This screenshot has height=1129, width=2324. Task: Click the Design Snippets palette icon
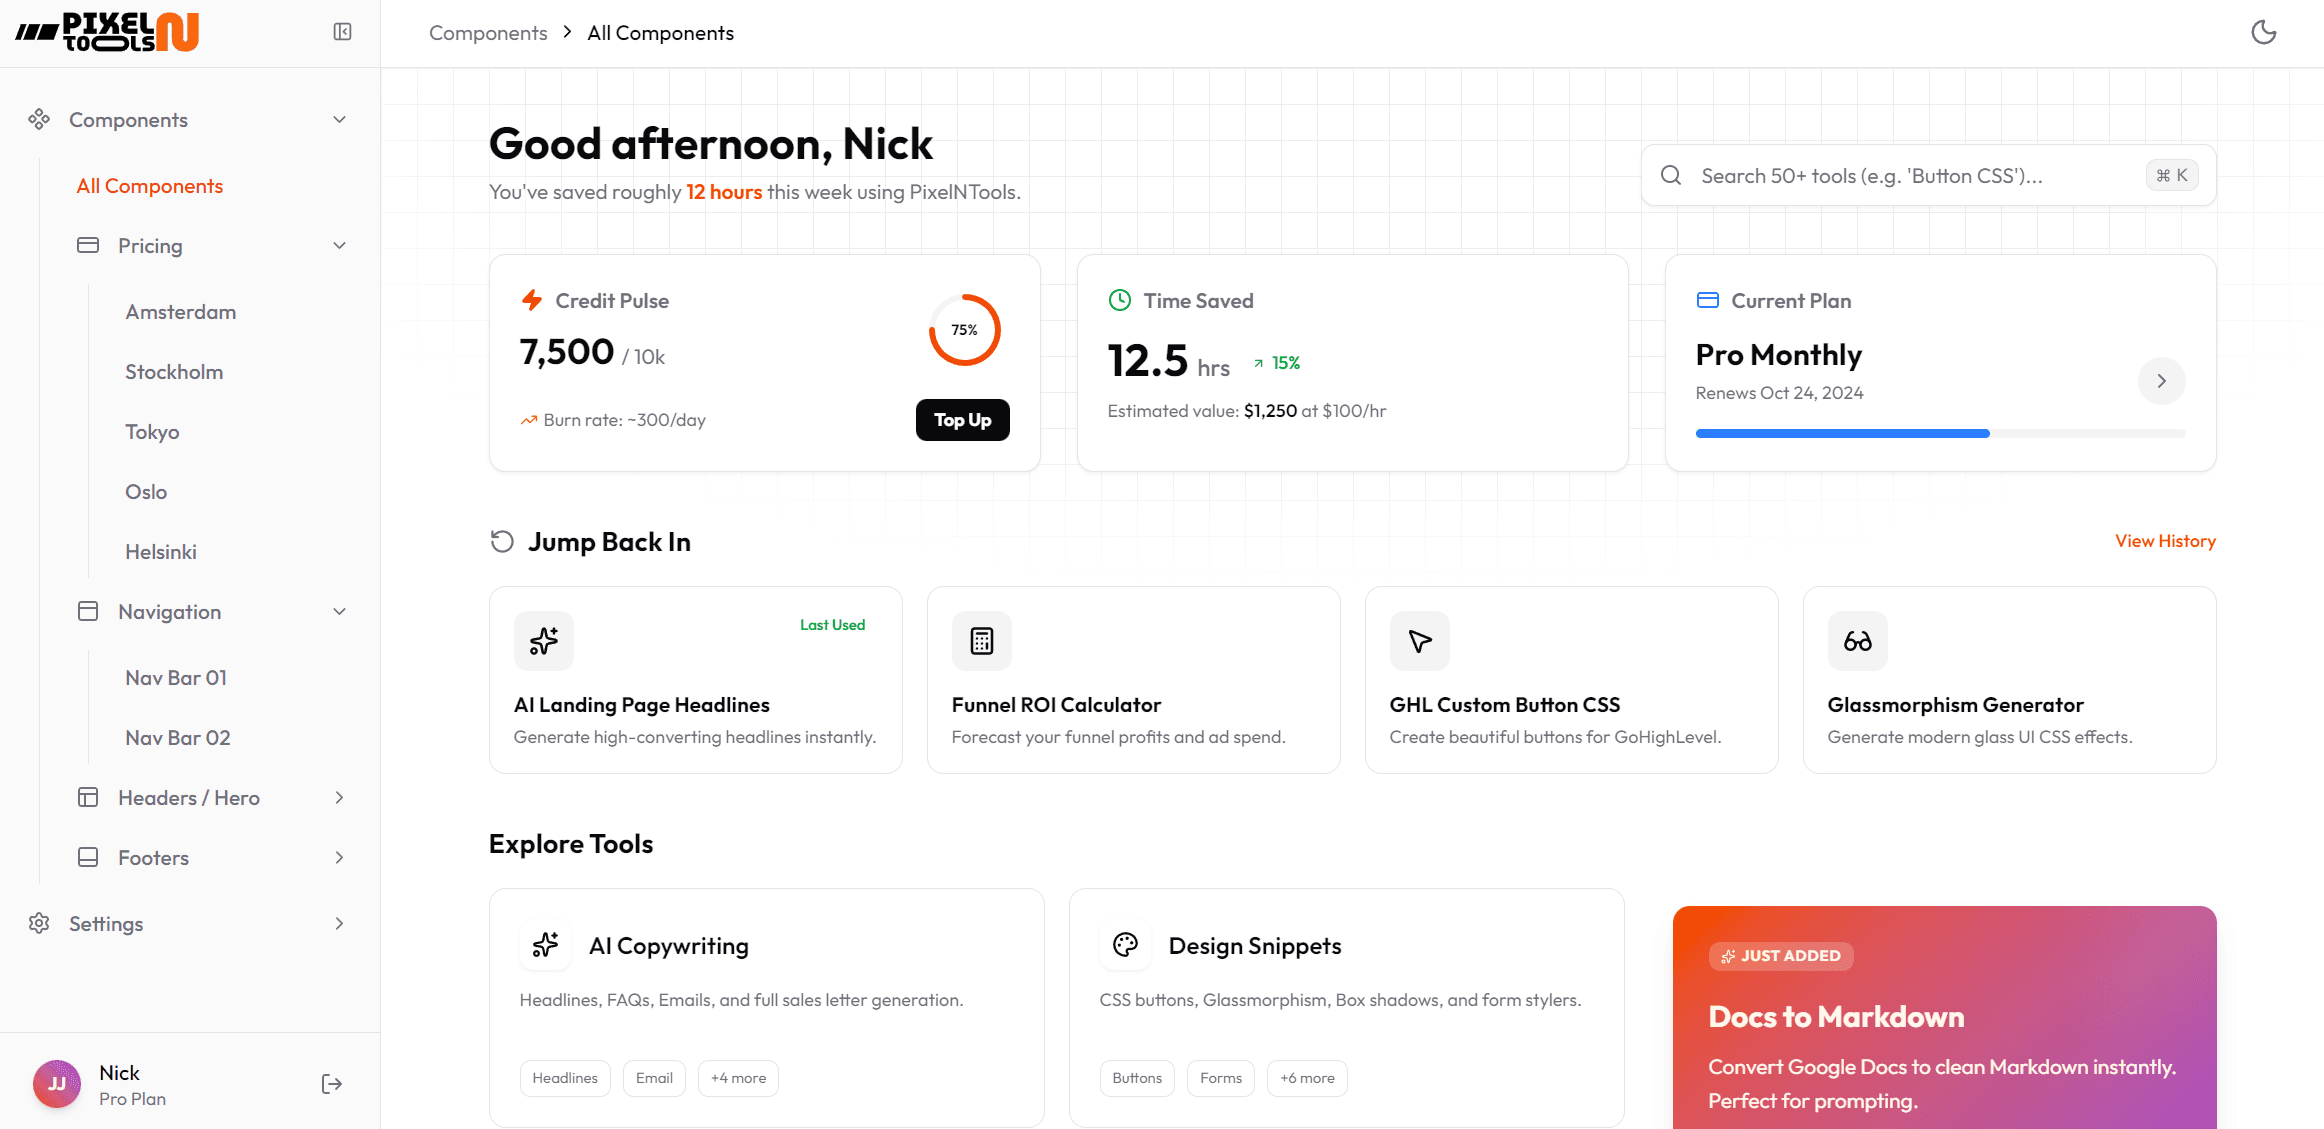1125,945
